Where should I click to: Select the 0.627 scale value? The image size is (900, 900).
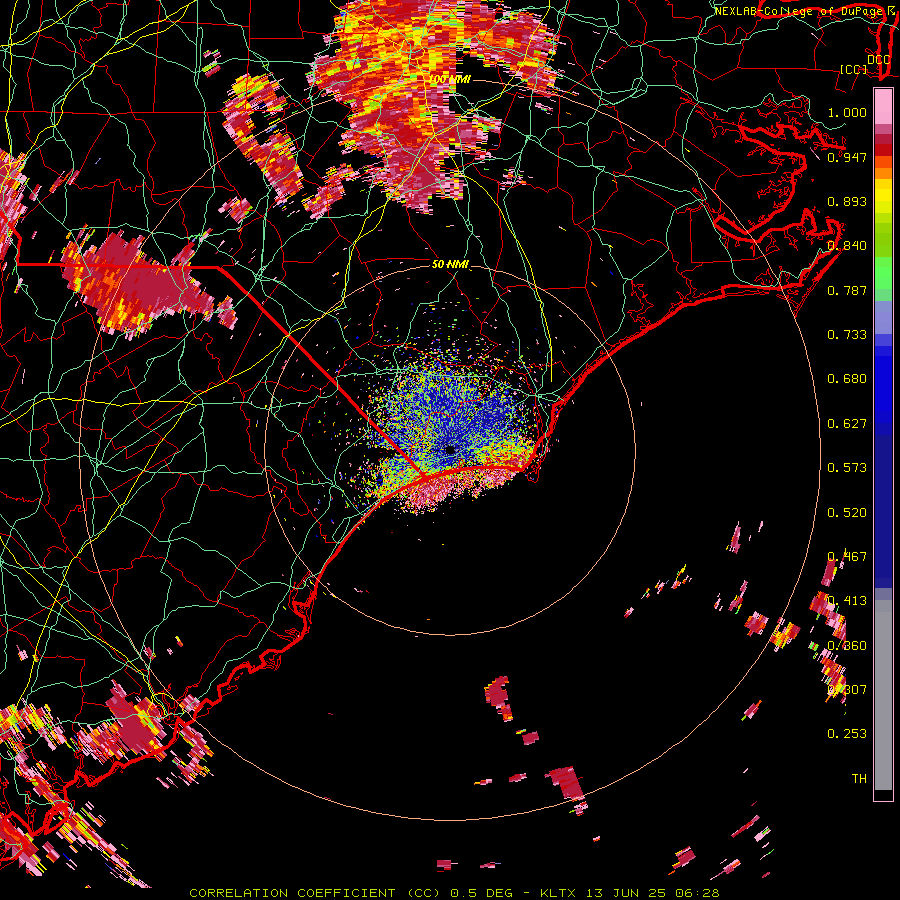coord(847,424)
